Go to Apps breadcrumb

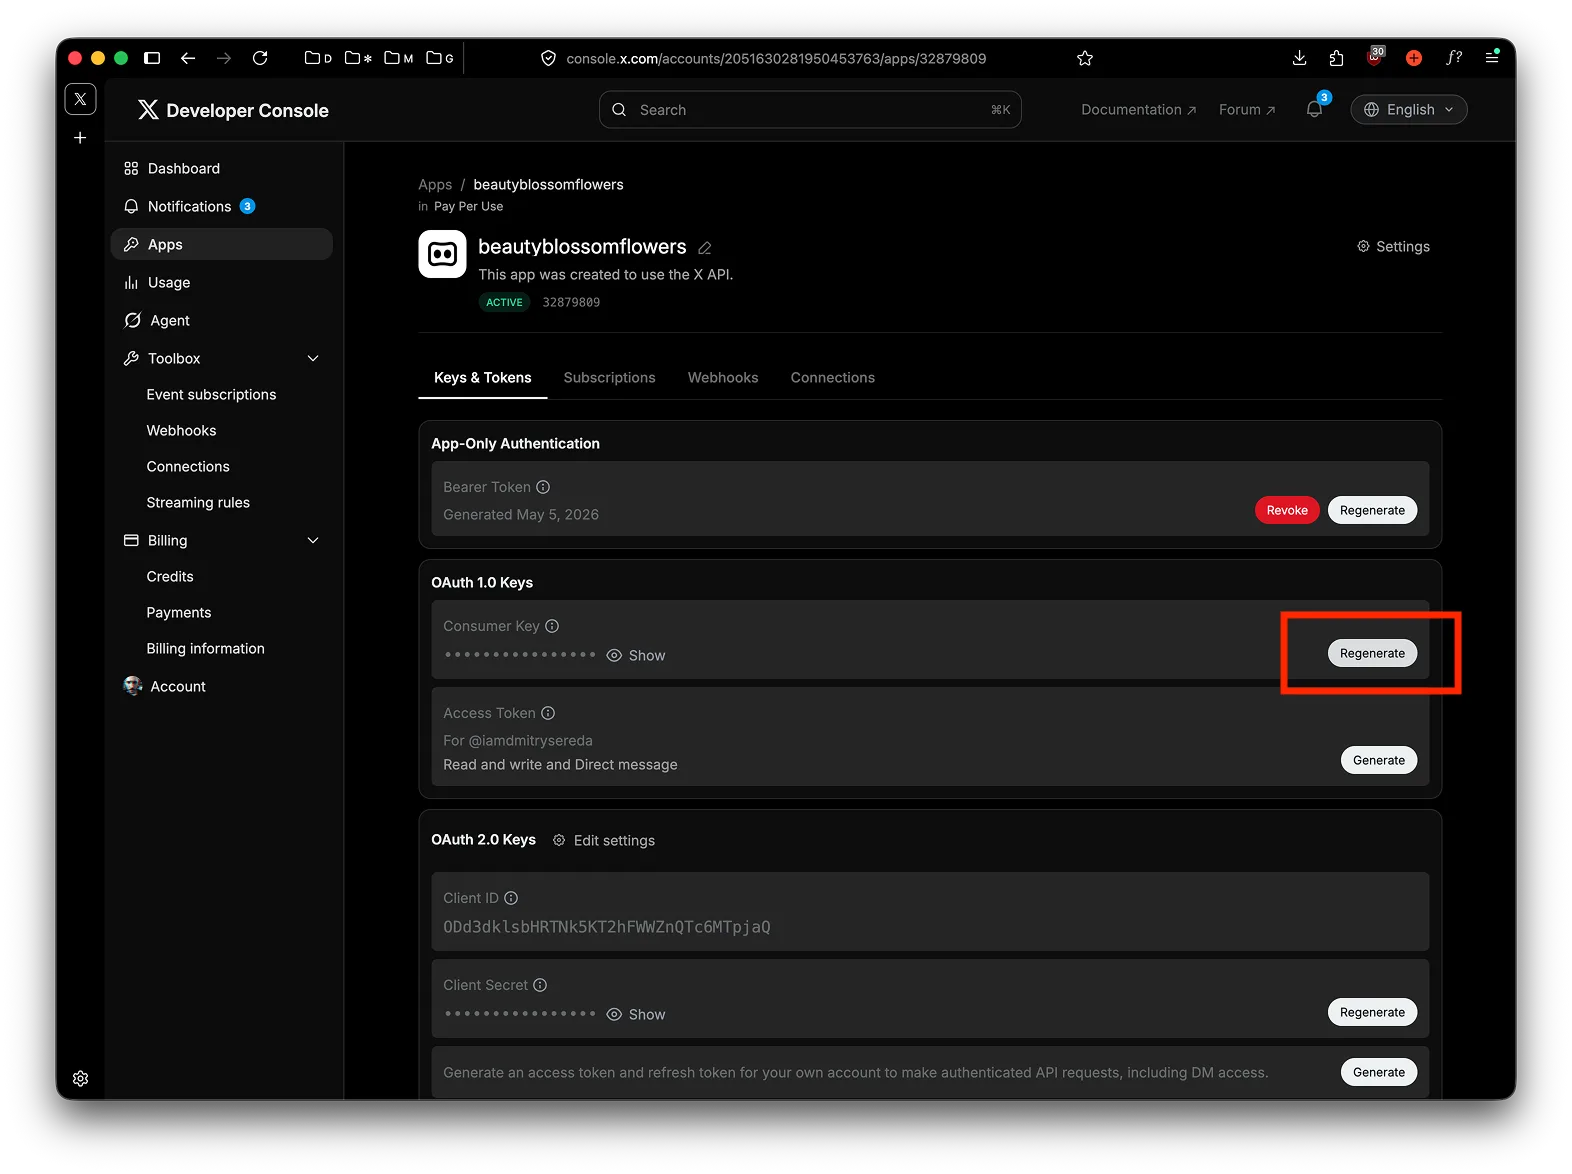[435, 184]
